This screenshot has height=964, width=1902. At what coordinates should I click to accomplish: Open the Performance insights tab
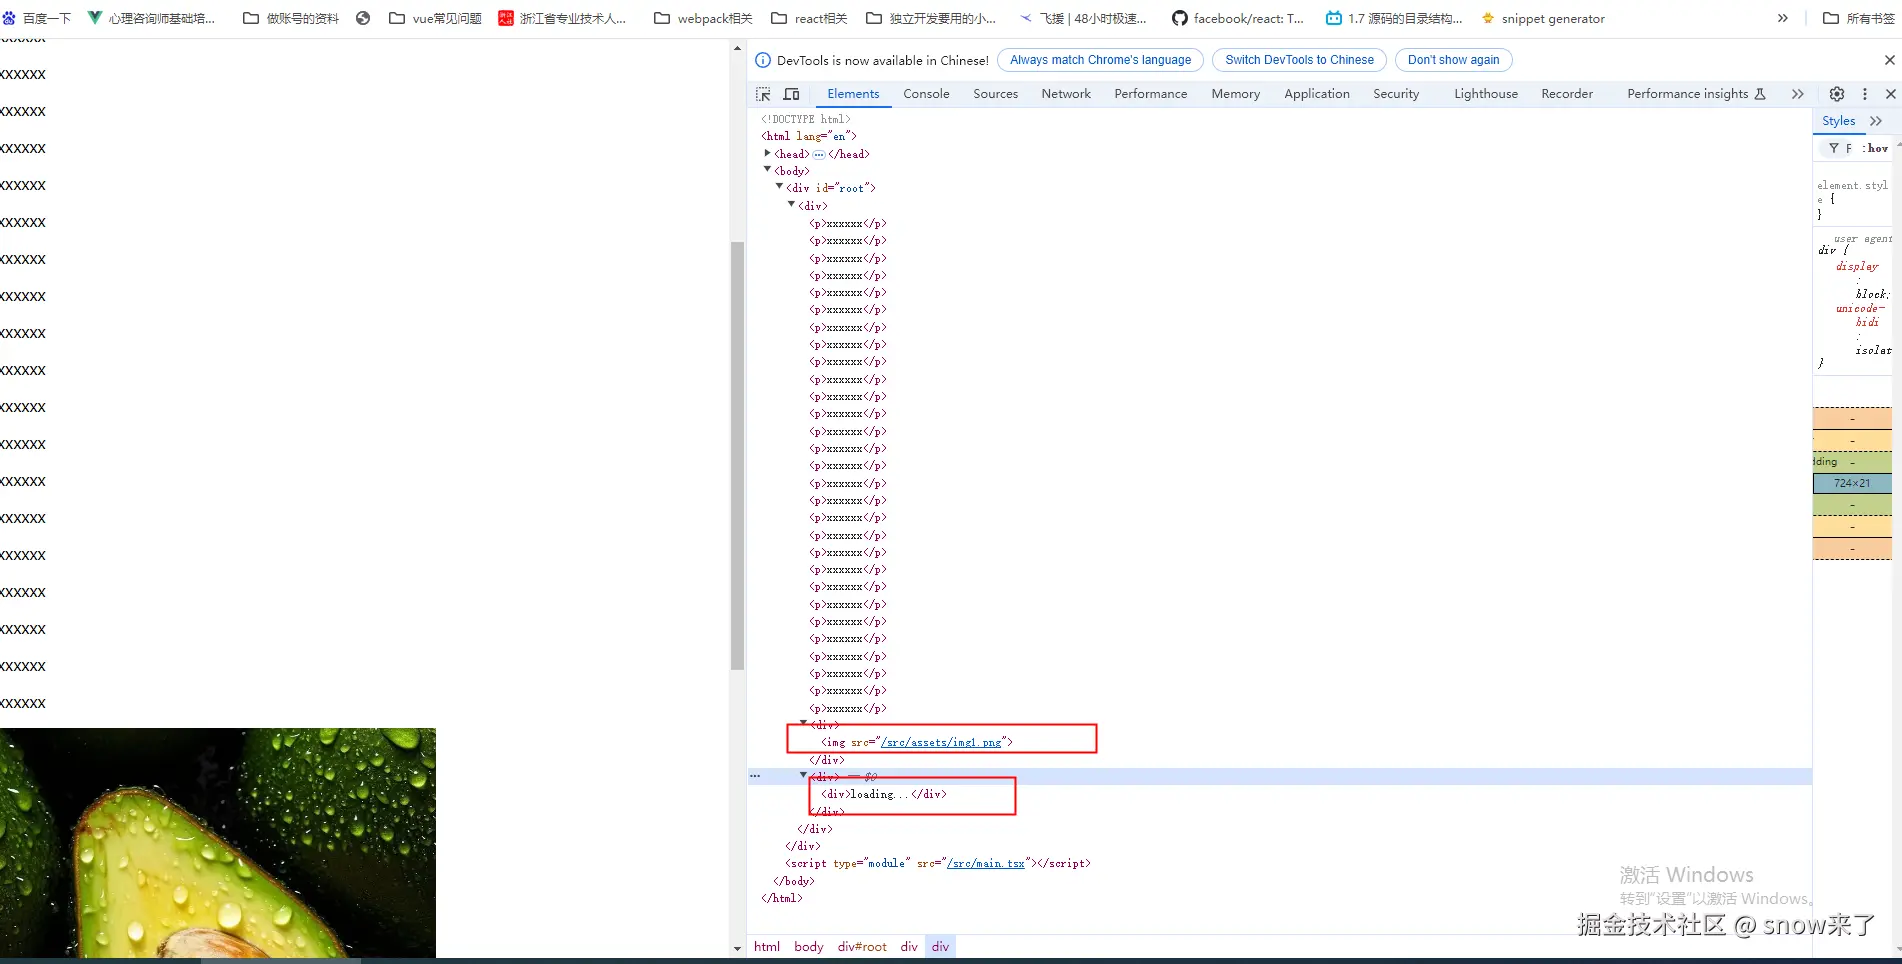pyautogui.click(x=1696, y=94)
